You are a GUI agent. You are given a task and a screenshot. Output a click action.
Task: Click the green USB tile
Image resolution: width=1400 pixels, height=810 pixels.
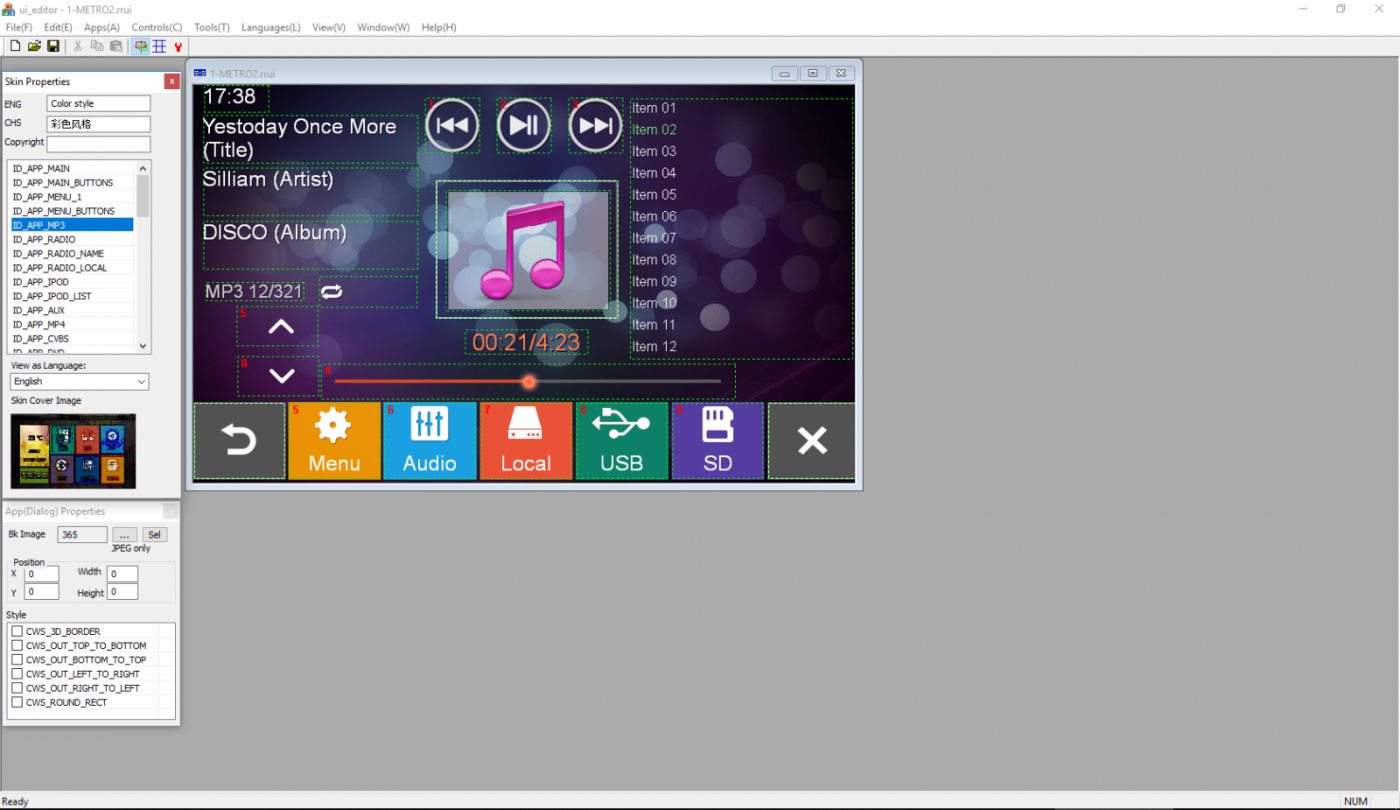pyautogui.click(x=621, y=441)
